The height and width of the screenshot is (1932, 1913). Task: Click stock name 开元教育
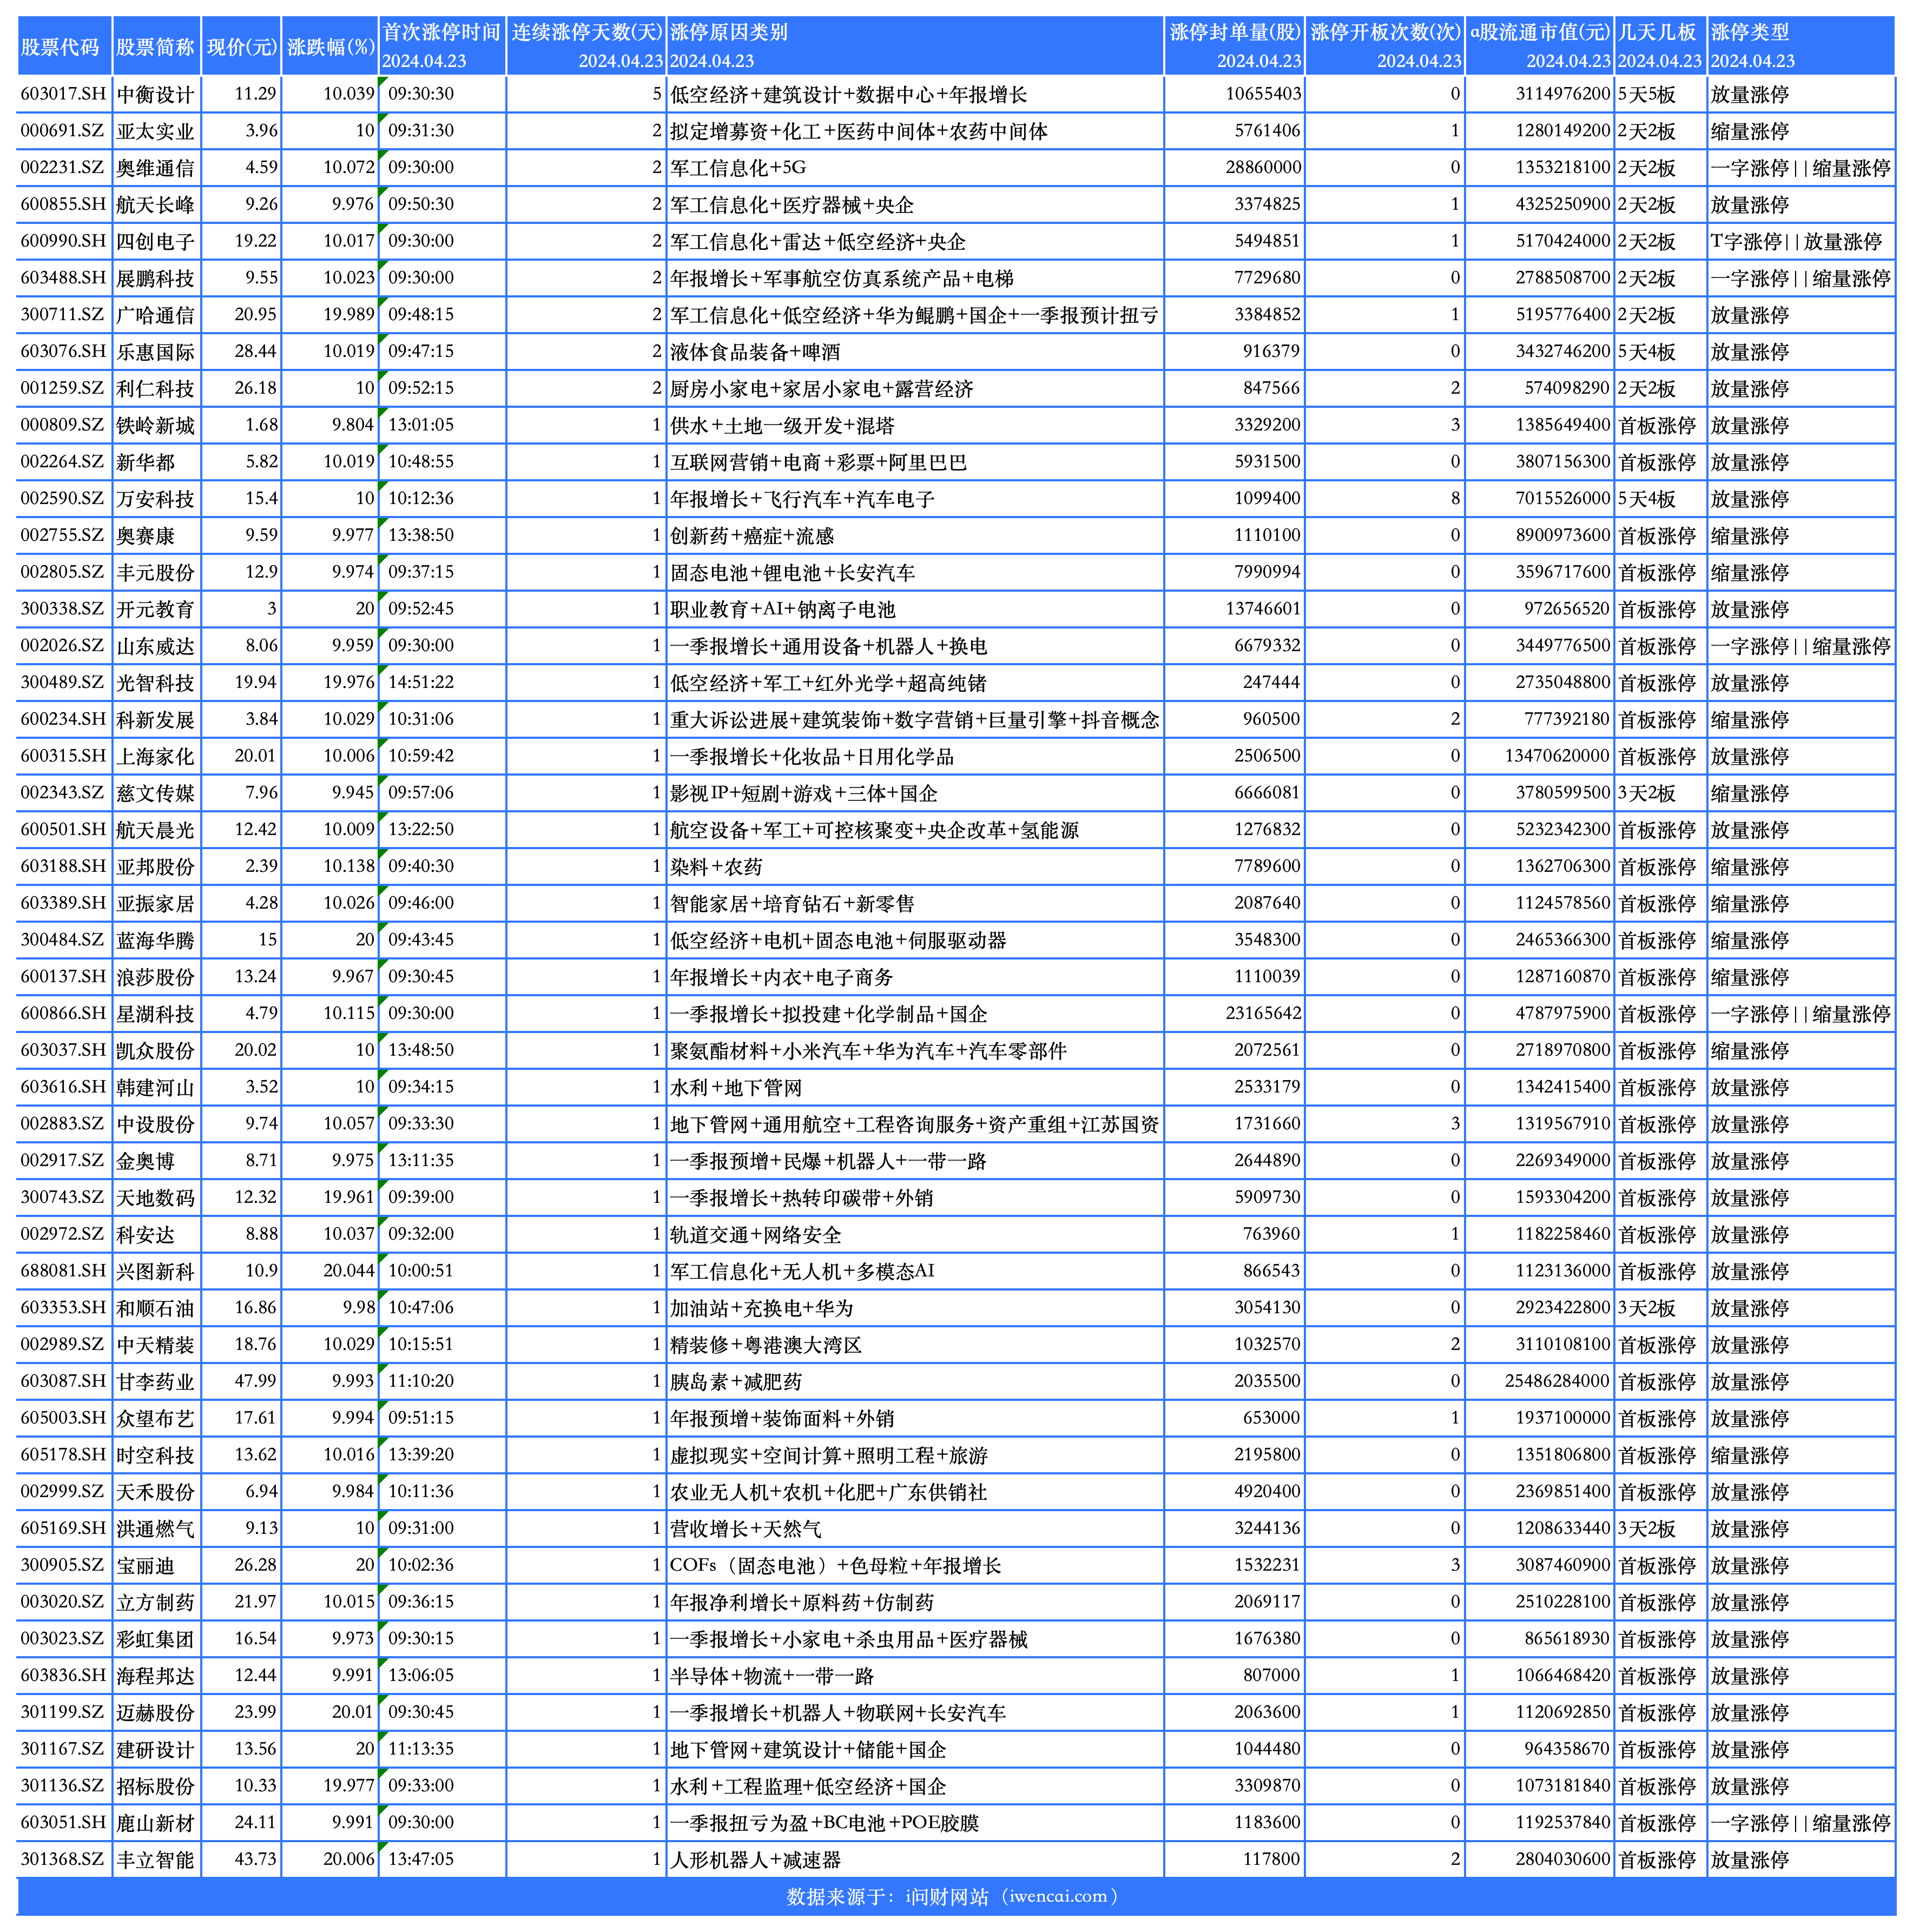tap(155, 610)
